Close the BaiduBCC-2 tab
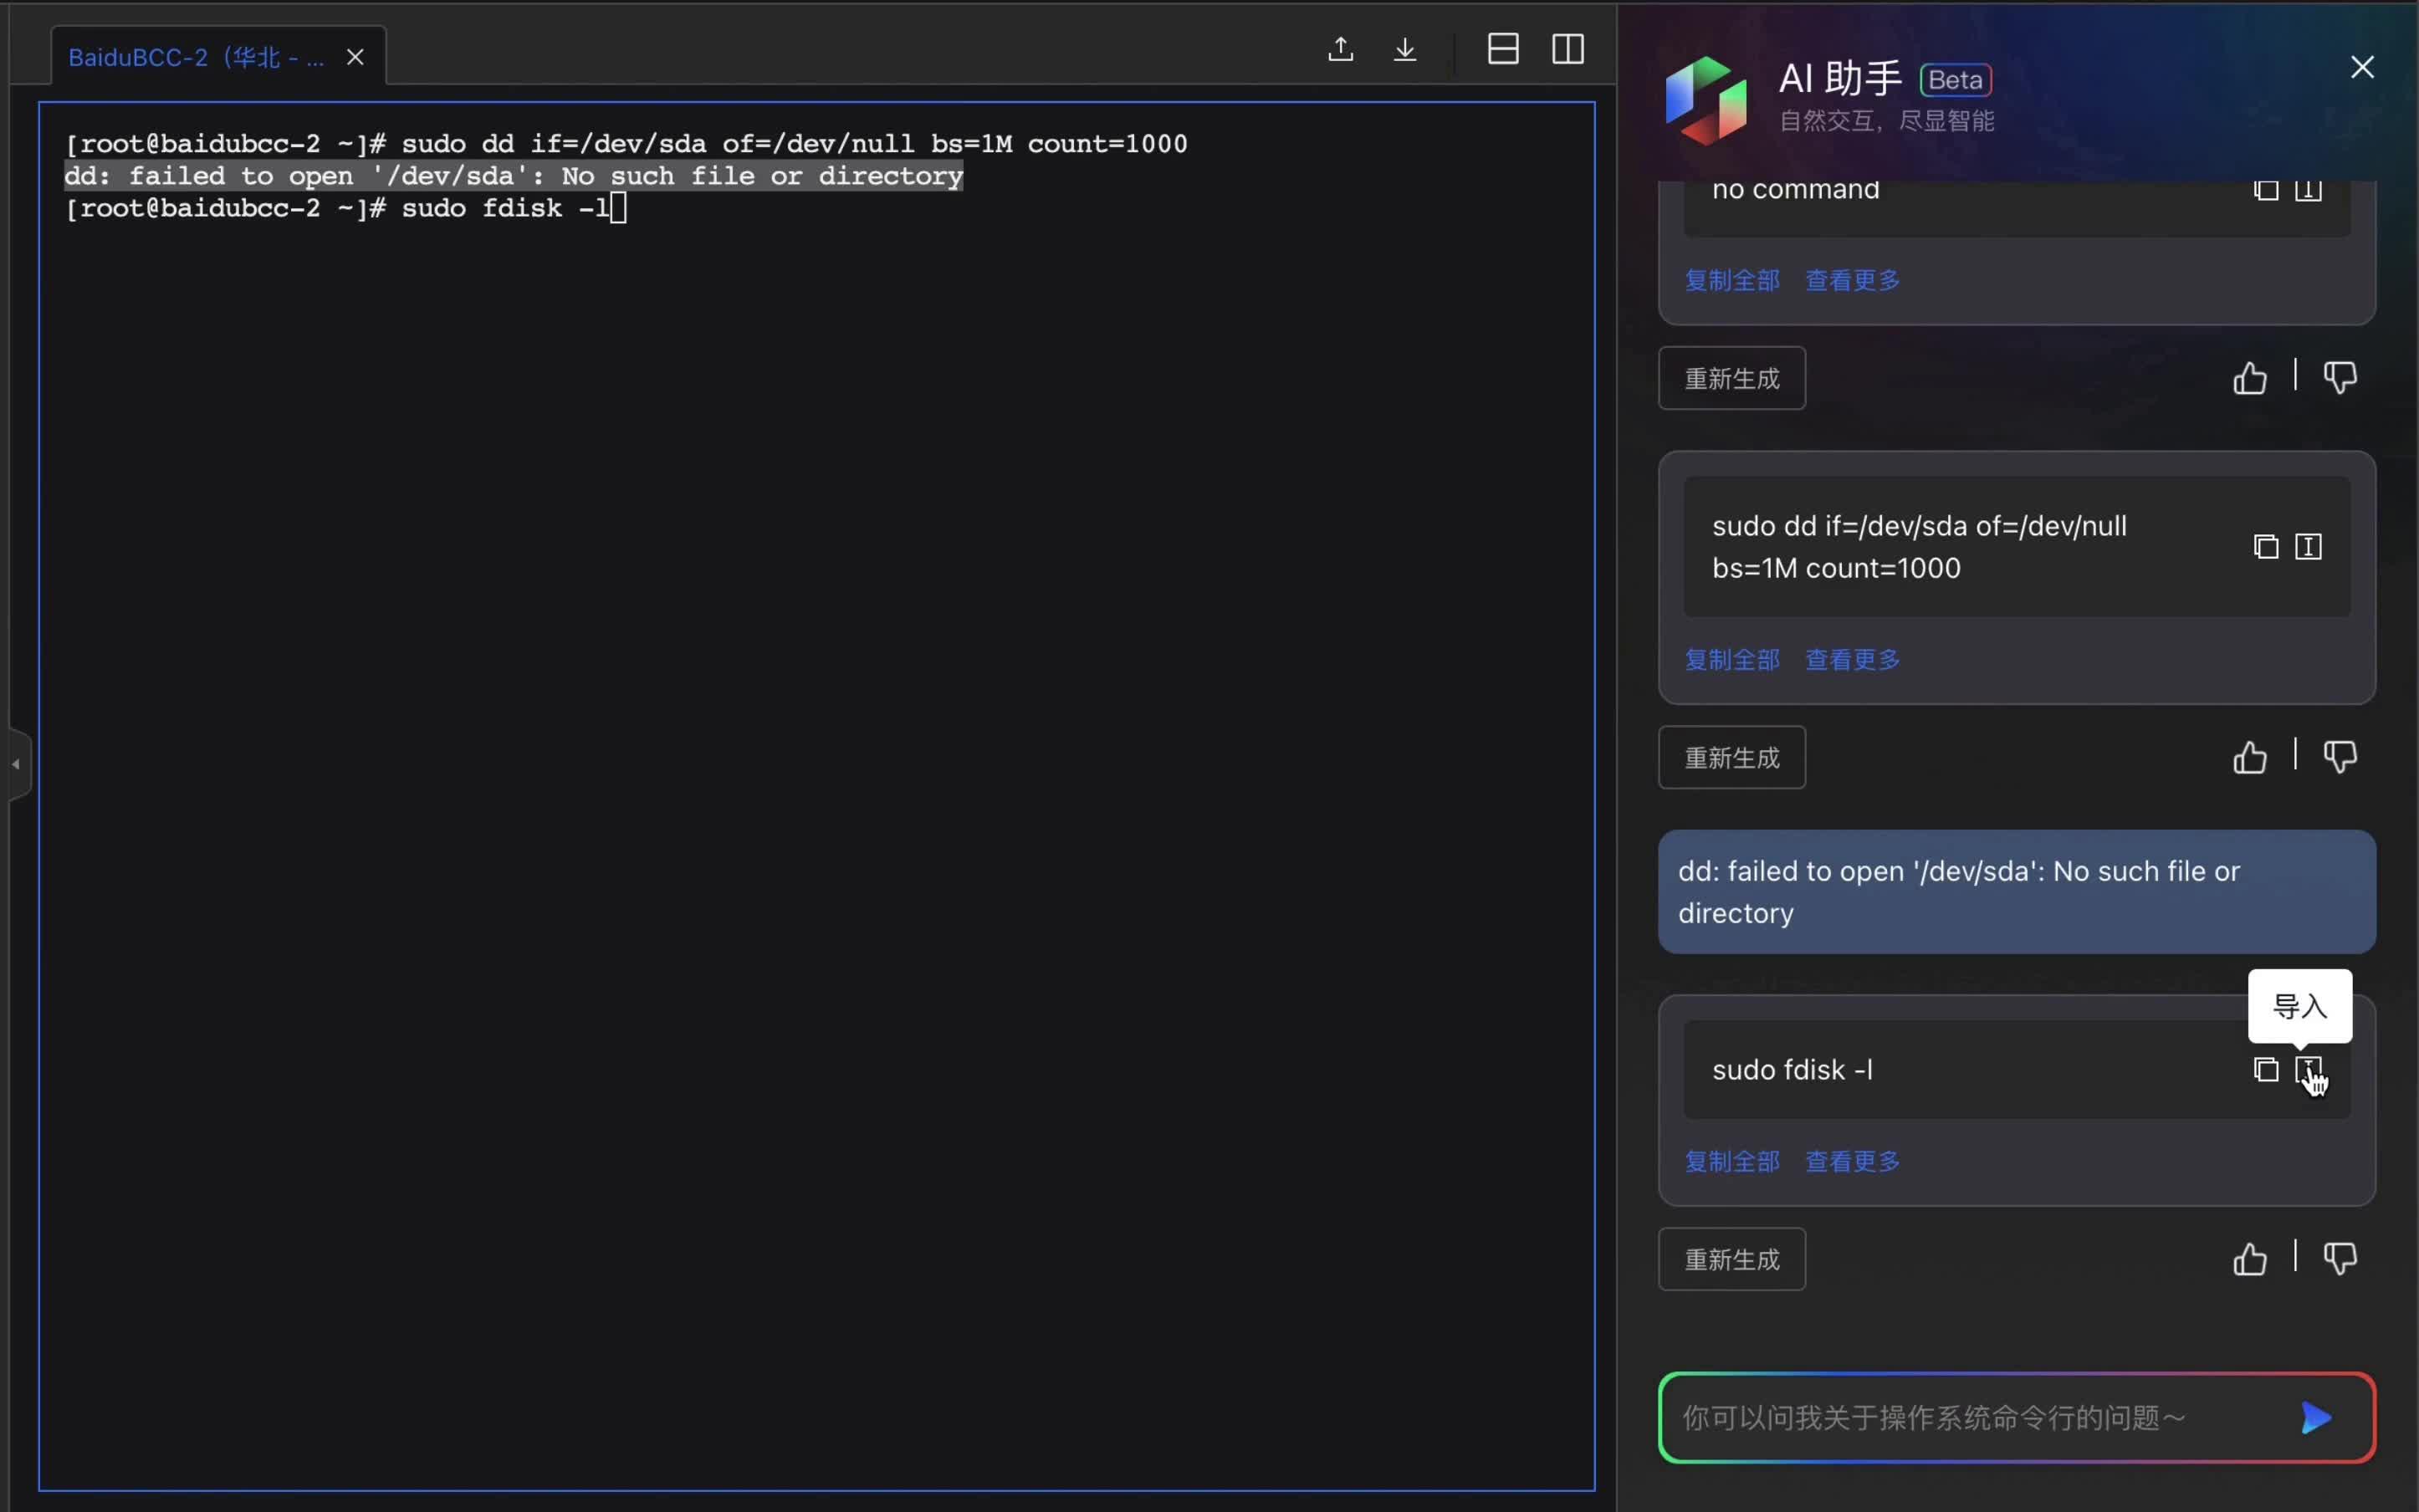Viewport: 2419px width, 1512px height. (355, 57)
